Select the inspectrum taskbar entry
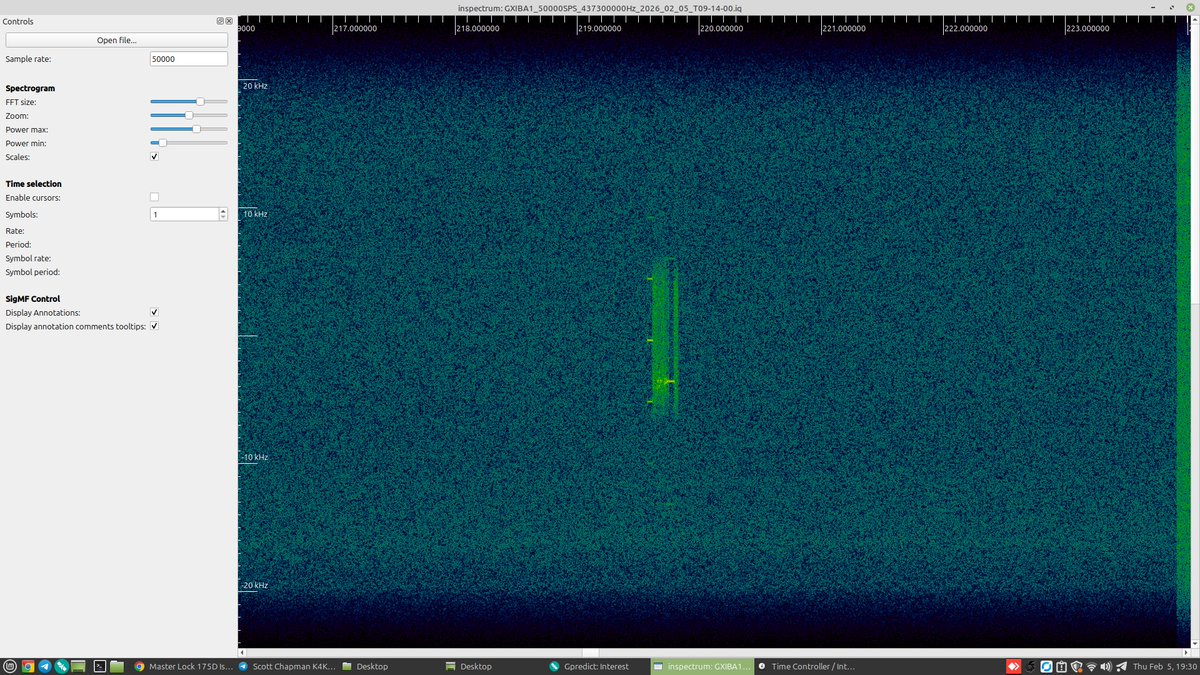 click(702, 666)
